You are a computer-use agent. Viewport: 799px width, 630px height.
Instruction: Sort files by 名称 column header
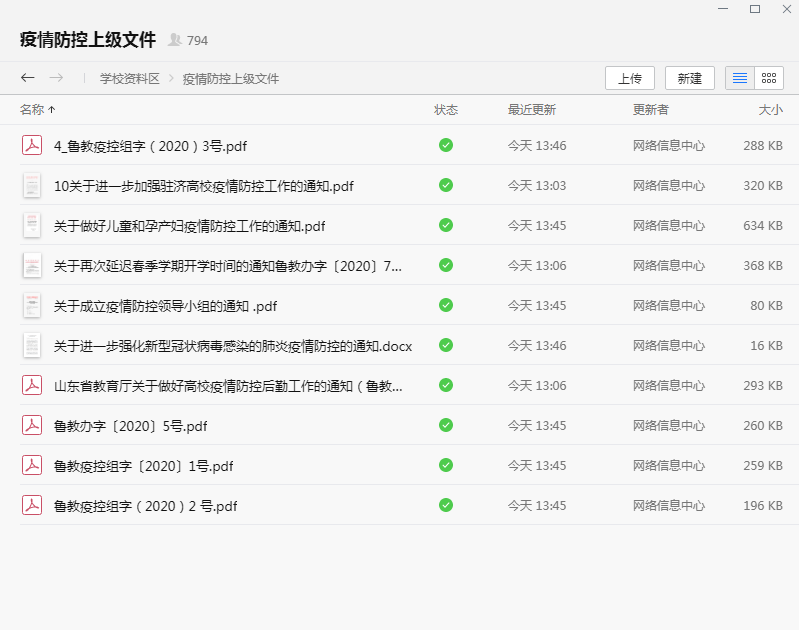pos(32,109)
